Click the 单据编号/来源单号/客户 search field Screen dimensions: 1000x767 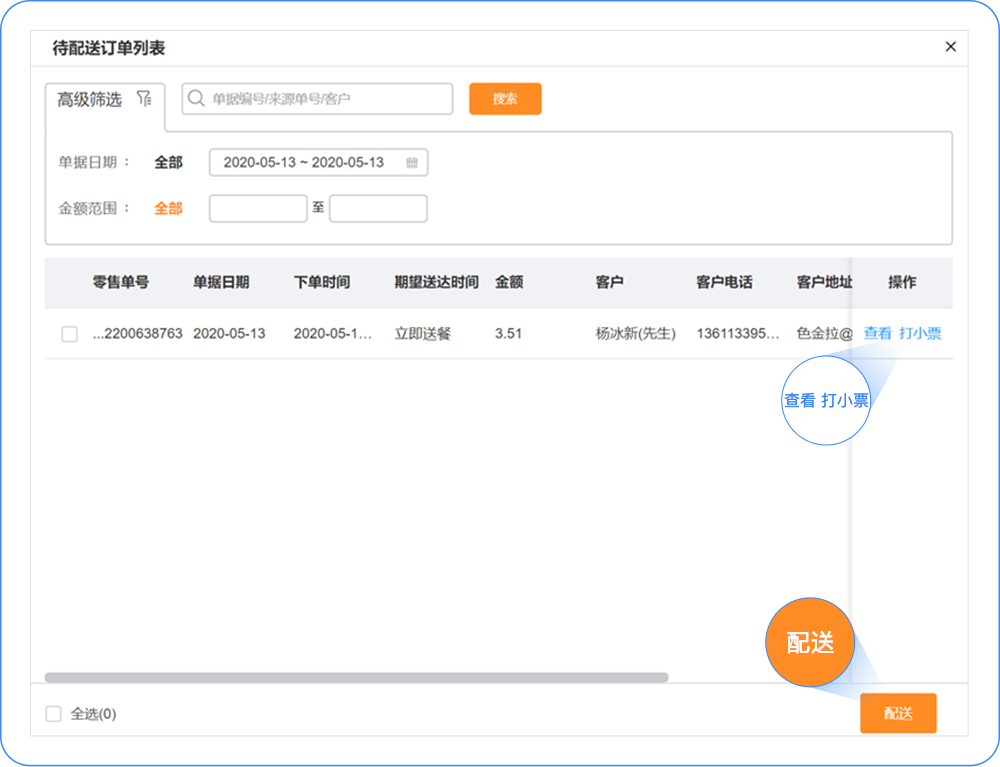318,99
